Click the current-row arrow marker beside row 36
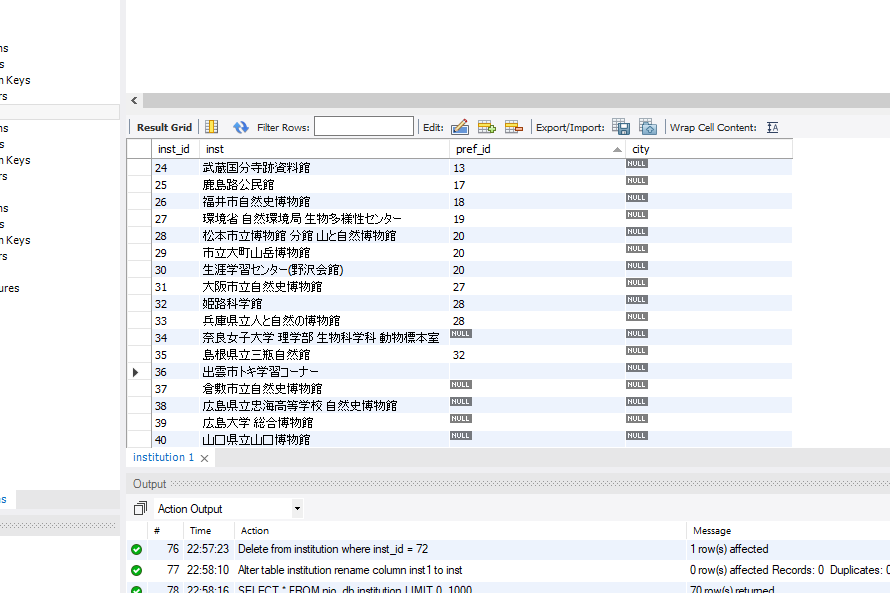This screenshot has width=890, height=593. (x=135, y=372)
